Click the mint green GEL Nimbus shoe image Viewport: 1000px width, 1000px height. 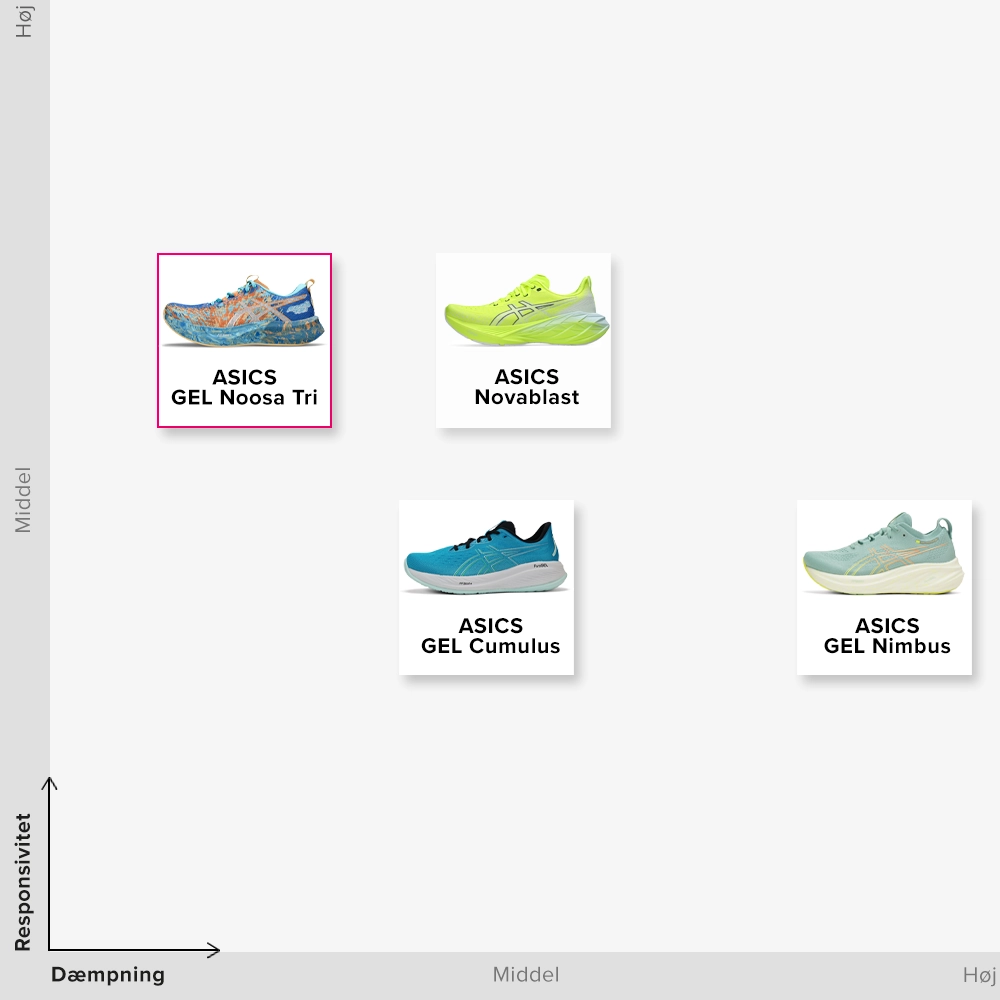point(884,558)
